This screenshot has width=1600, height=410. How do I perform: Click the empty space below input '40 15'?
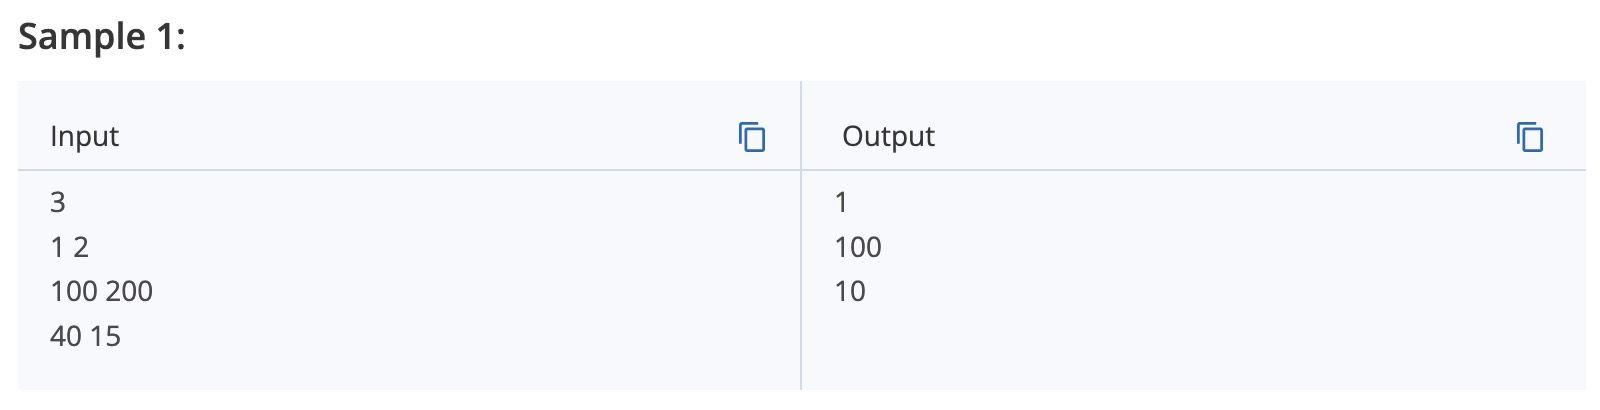[409, 372]
